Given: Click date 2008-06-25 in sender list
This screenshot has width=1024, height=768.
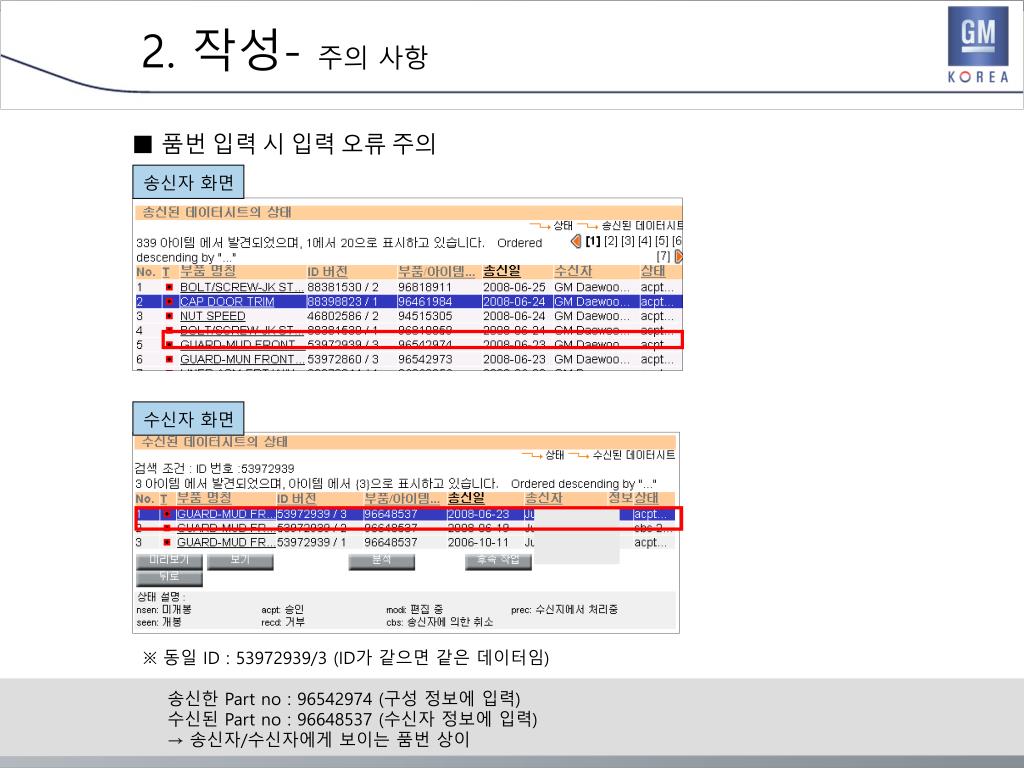Looking at the screenshot, I should pyautogui.click(x=514, y=287).
